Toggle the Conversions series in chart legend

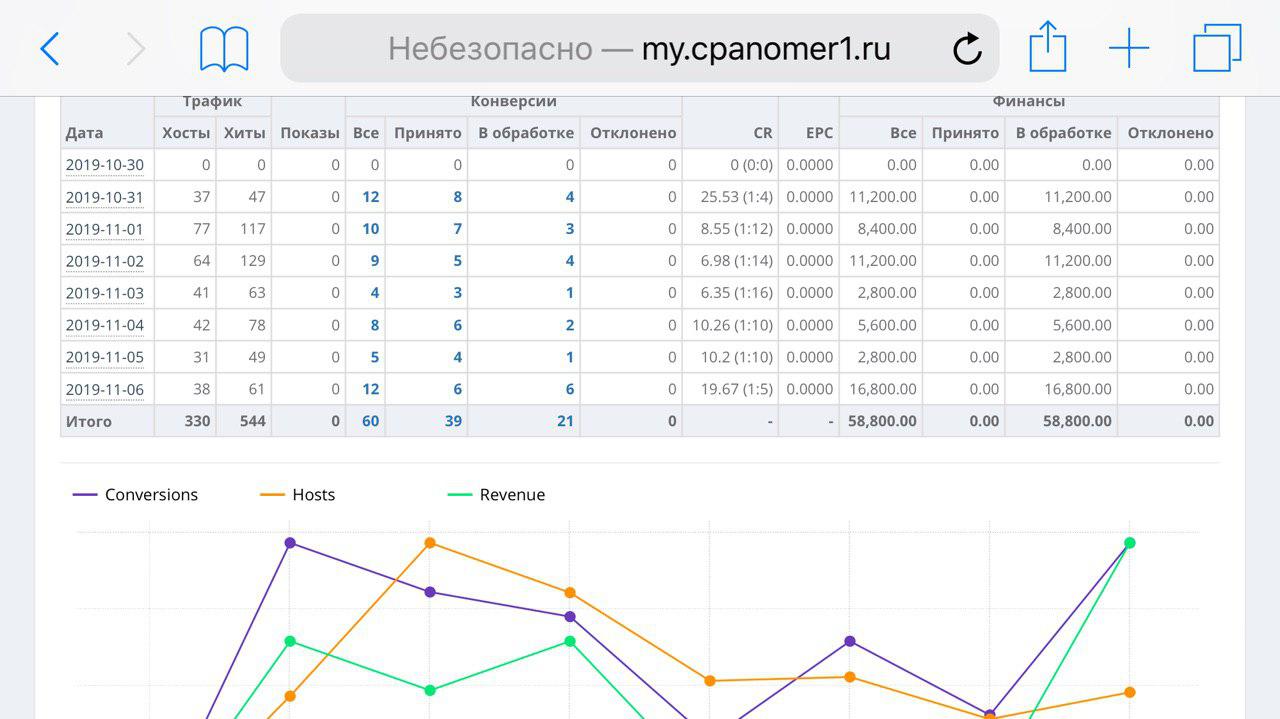point(136,495)
